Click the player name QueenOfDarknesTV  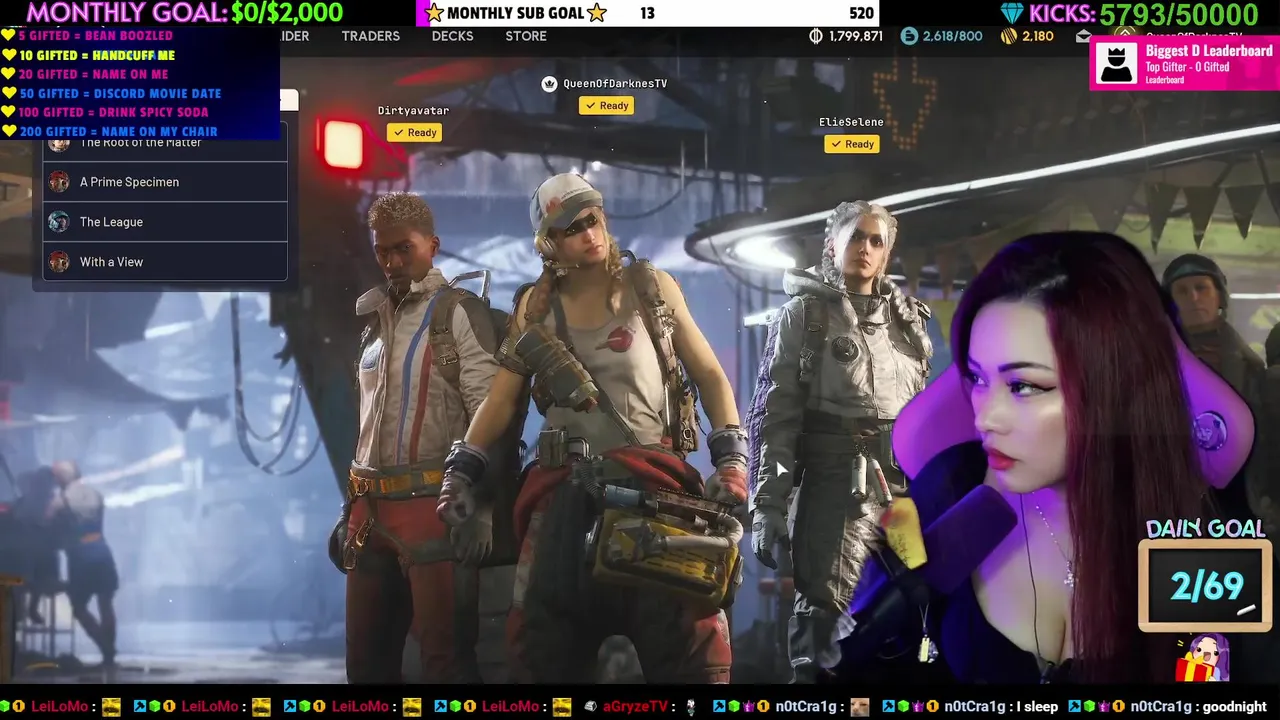[615, 84]
